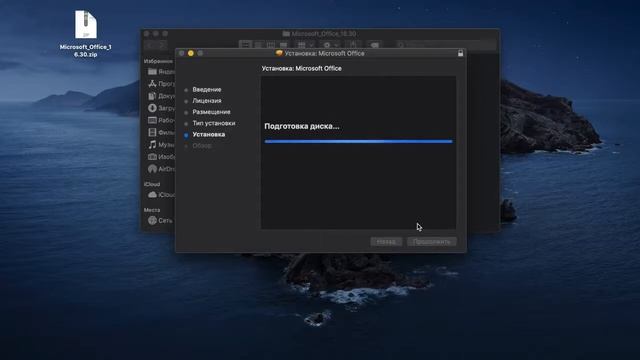Open Загрузки (Downloads) in Finder sidebar
640x360 pixels.
tap(161, 108)
